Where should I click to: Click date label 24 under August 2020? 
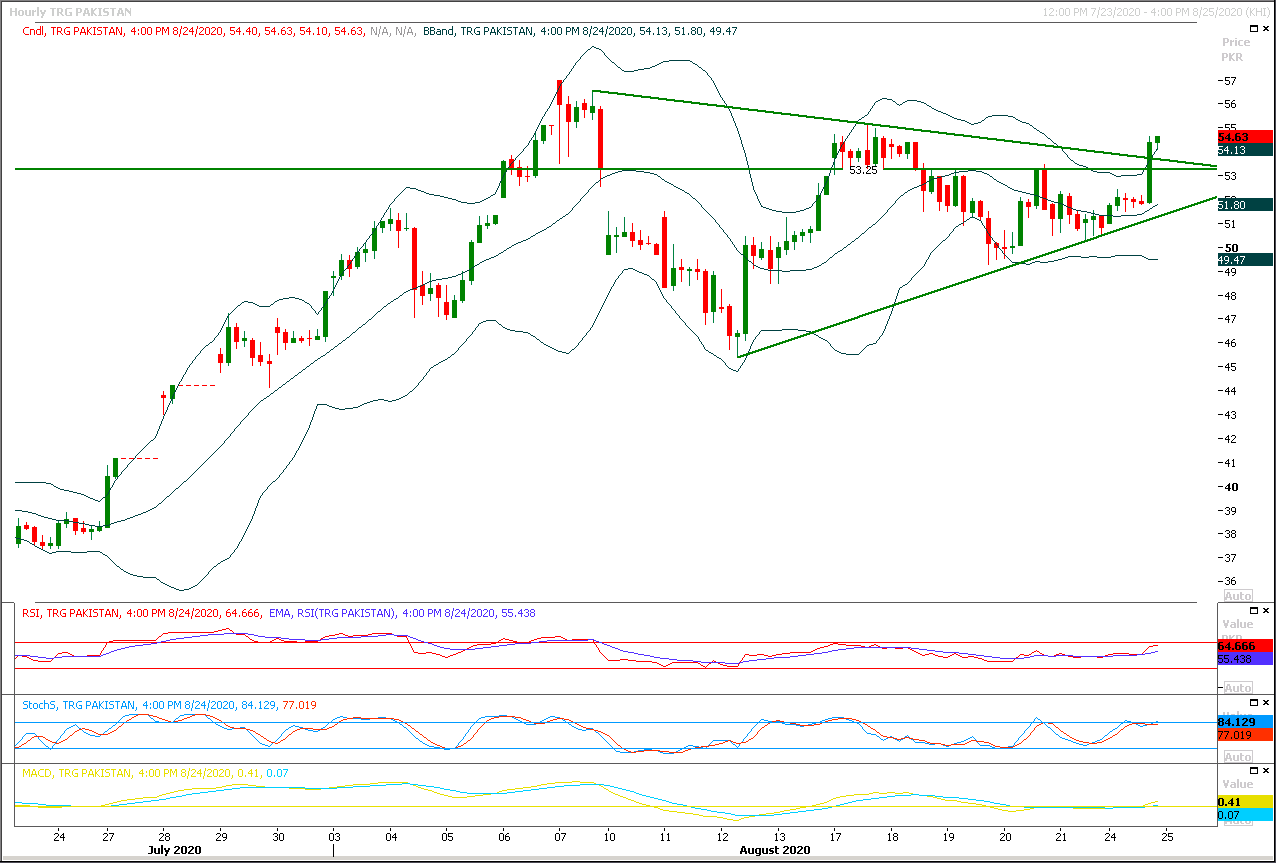[x=1110, y=835]
